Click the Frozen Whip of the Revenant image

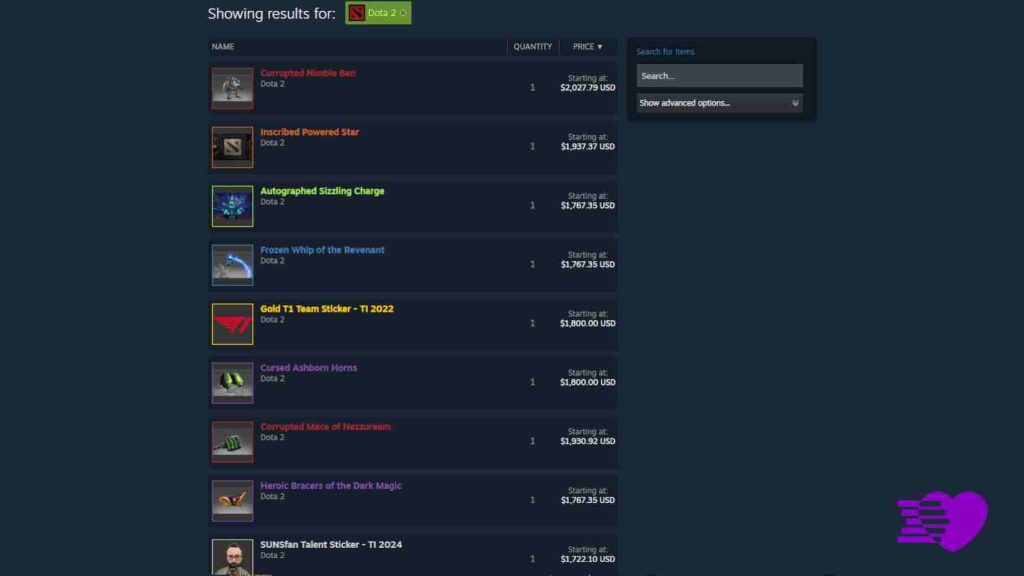pos(231,264)
